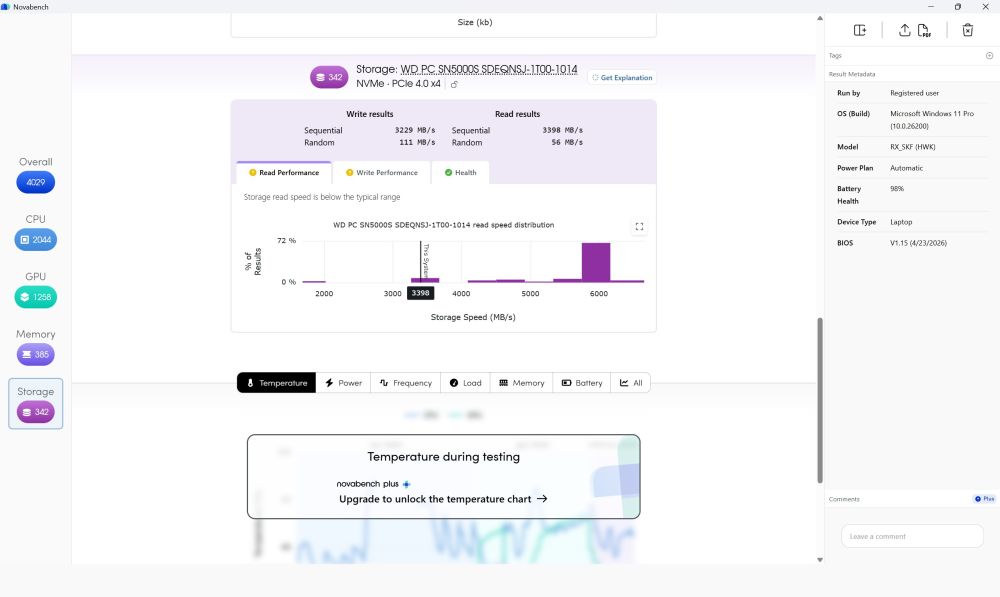Image resolution: width=1000 pixels, height=597 pixels.
Task: Select the Power chart tab
Action: click(343, 383)
